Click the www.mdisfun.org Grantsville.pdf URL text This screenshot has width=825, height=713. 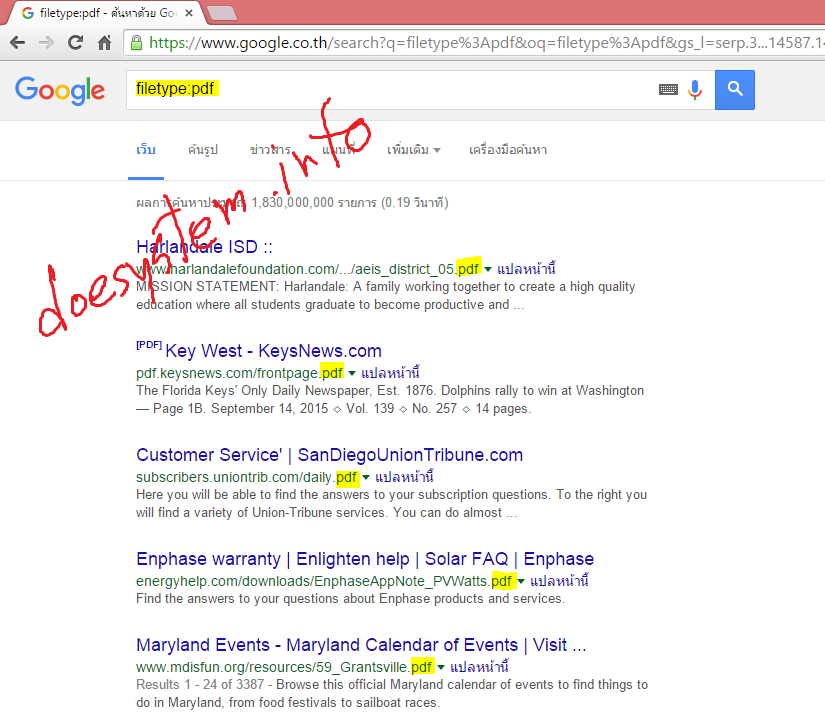284,667
